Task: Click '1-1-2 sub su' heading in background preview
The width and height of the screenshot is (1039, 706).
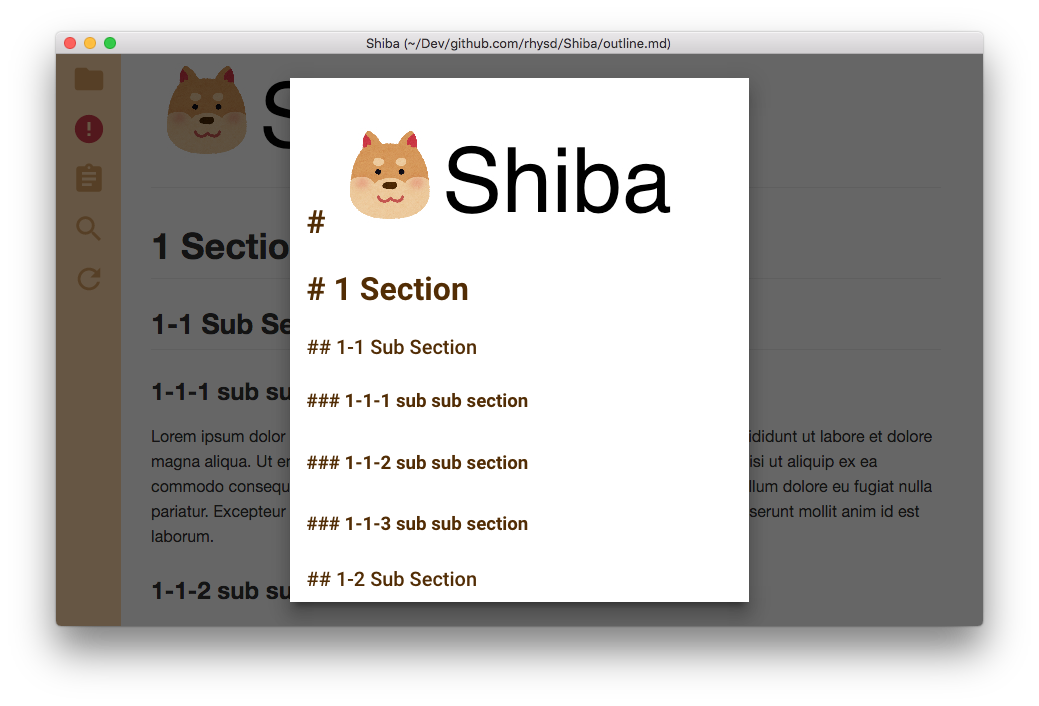Action: pos(221,591)
